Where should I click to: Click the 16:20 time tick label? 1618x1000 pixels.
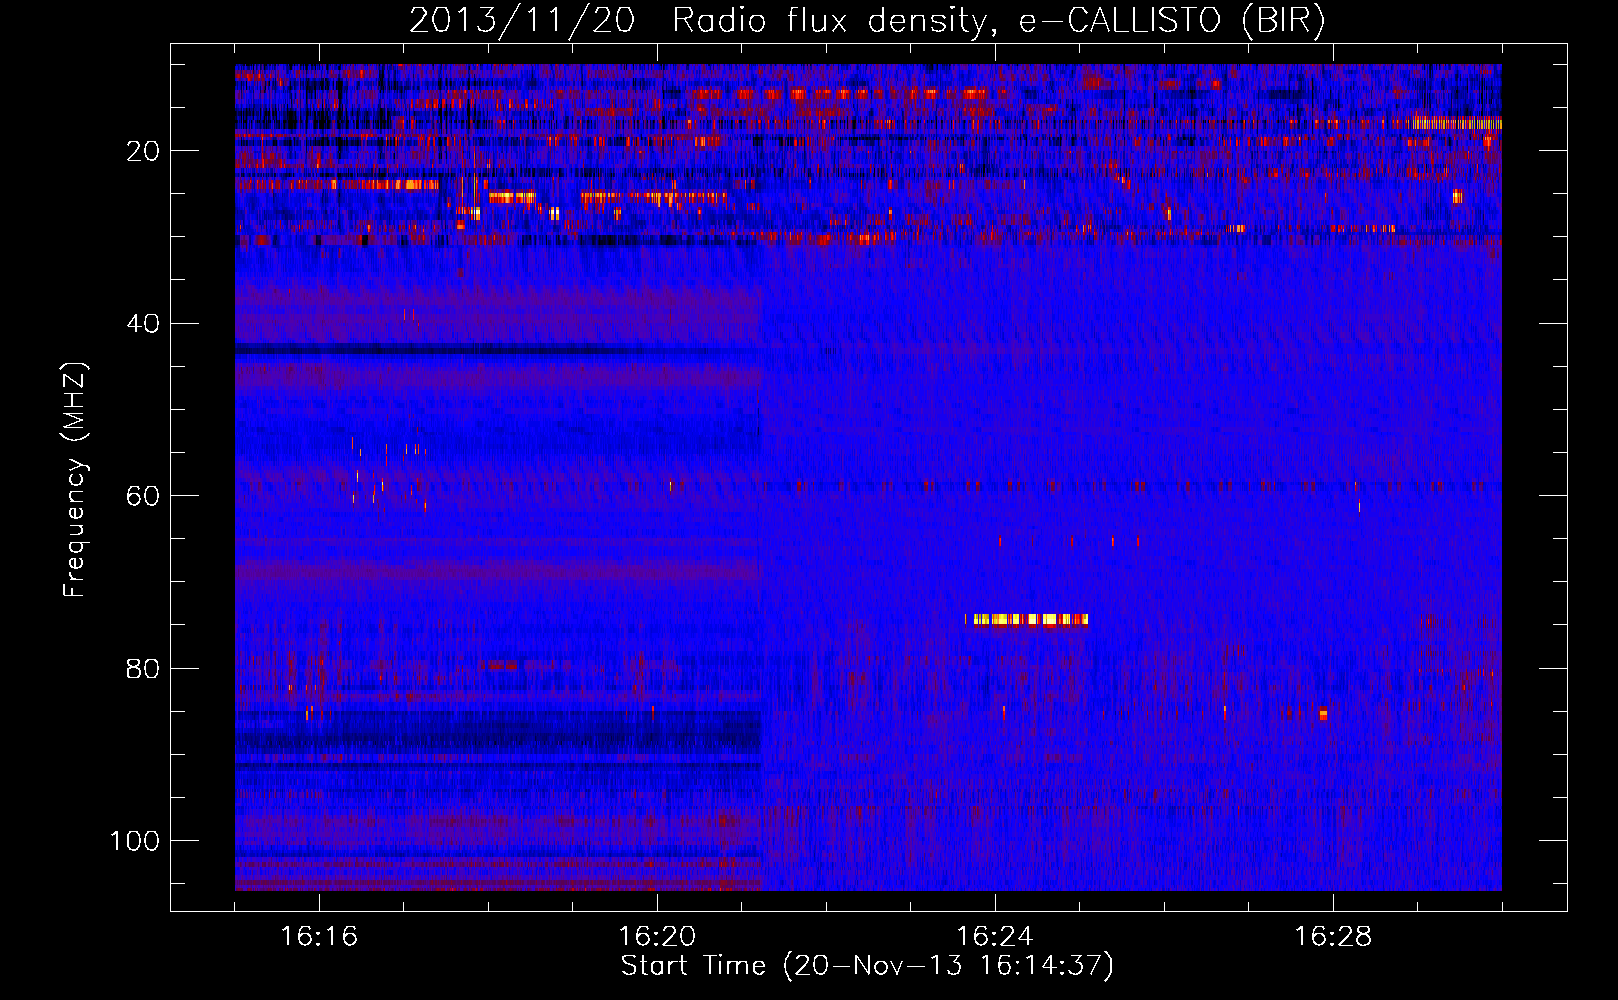(657, 937)
